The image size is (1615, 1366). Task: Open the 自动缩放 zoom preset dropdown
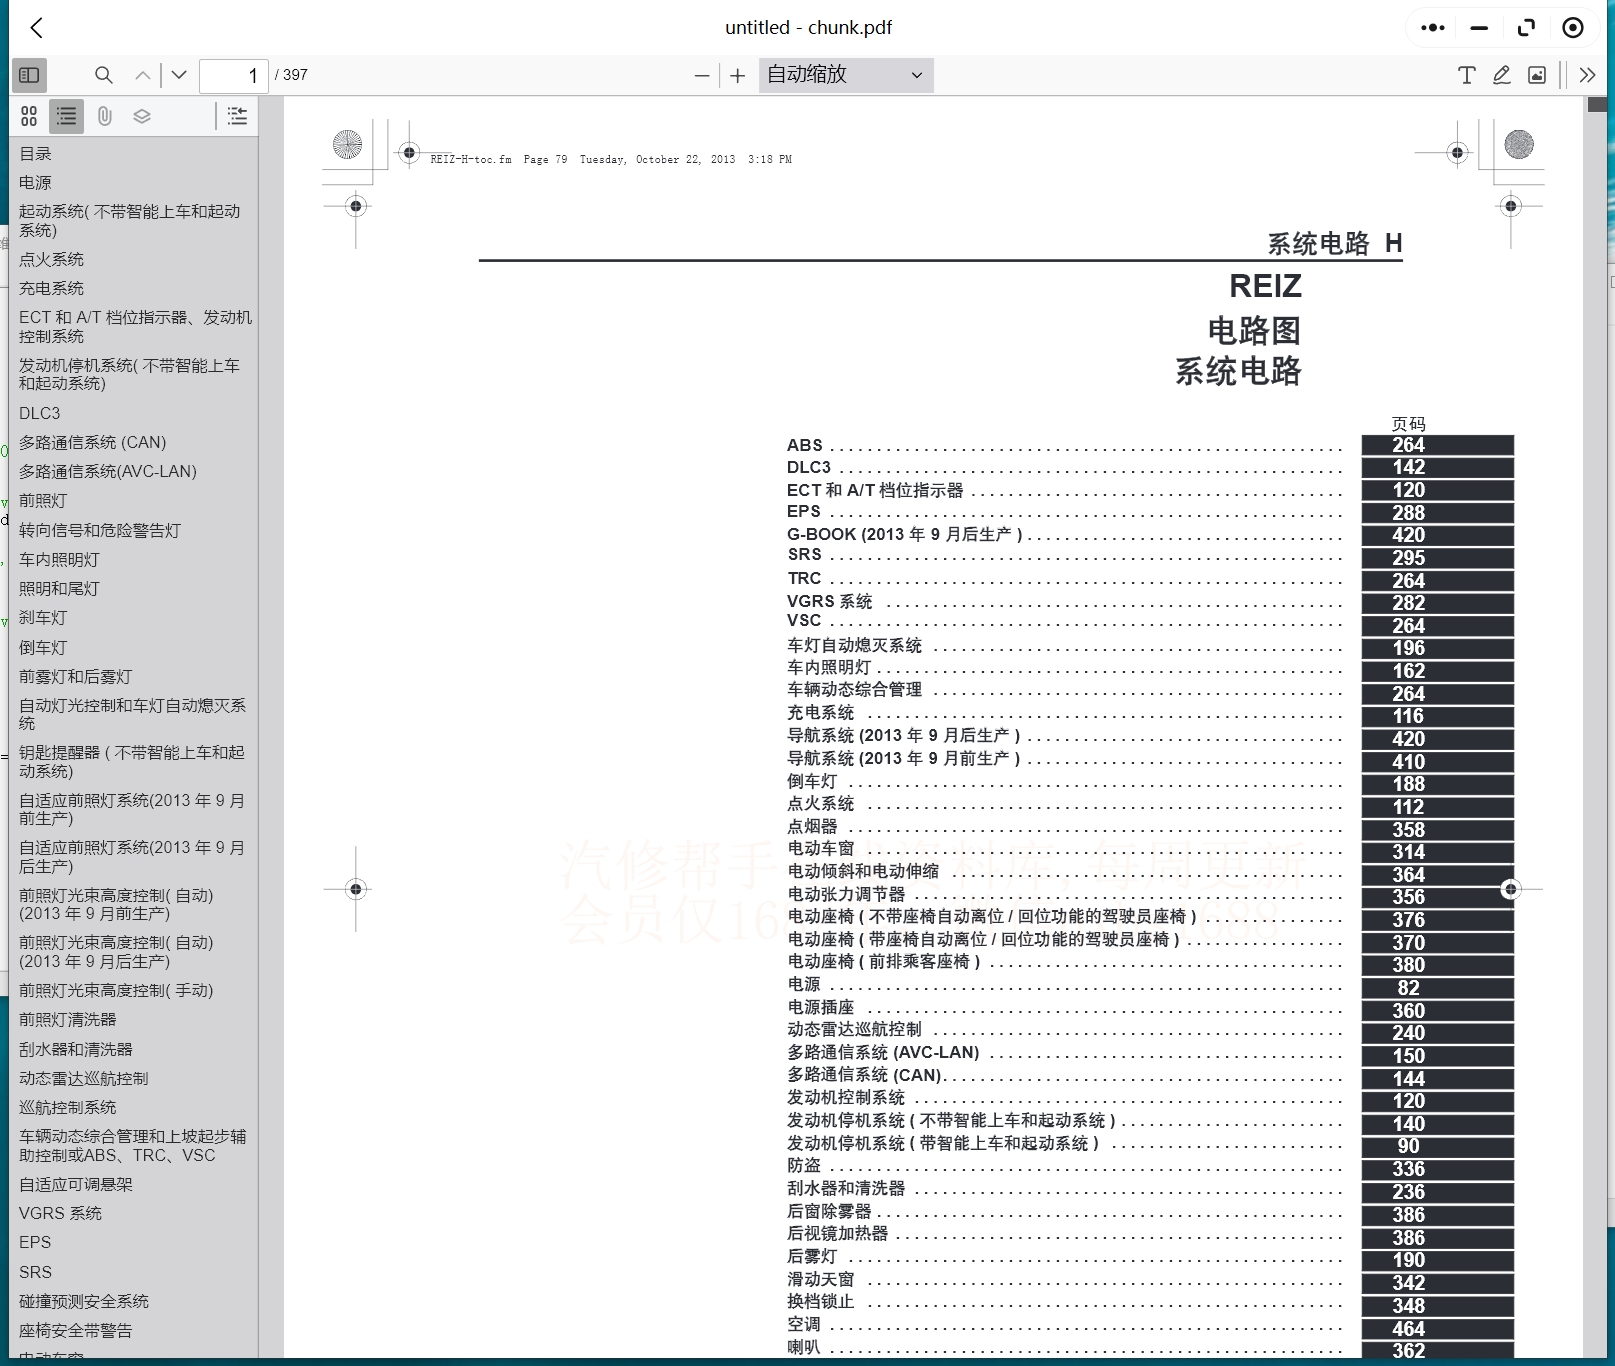point(845,75)
